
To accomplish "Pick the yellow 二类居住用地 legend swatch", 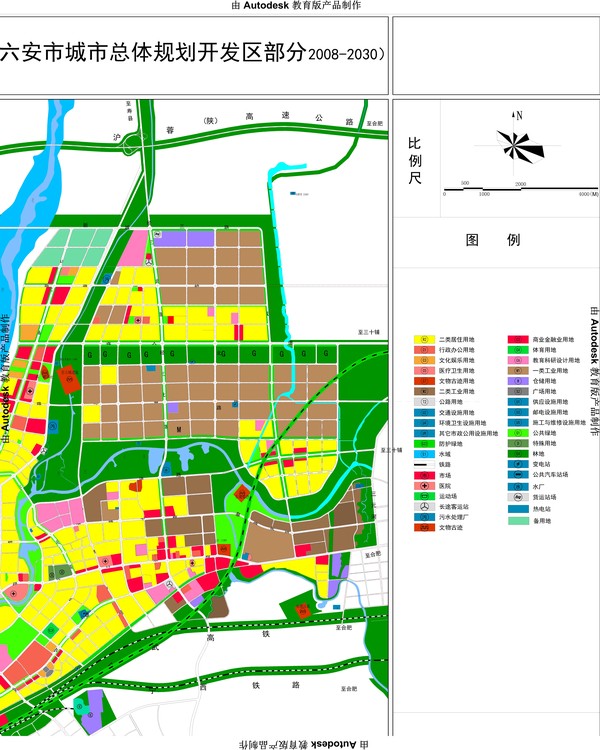I will (x=424, y=340).
